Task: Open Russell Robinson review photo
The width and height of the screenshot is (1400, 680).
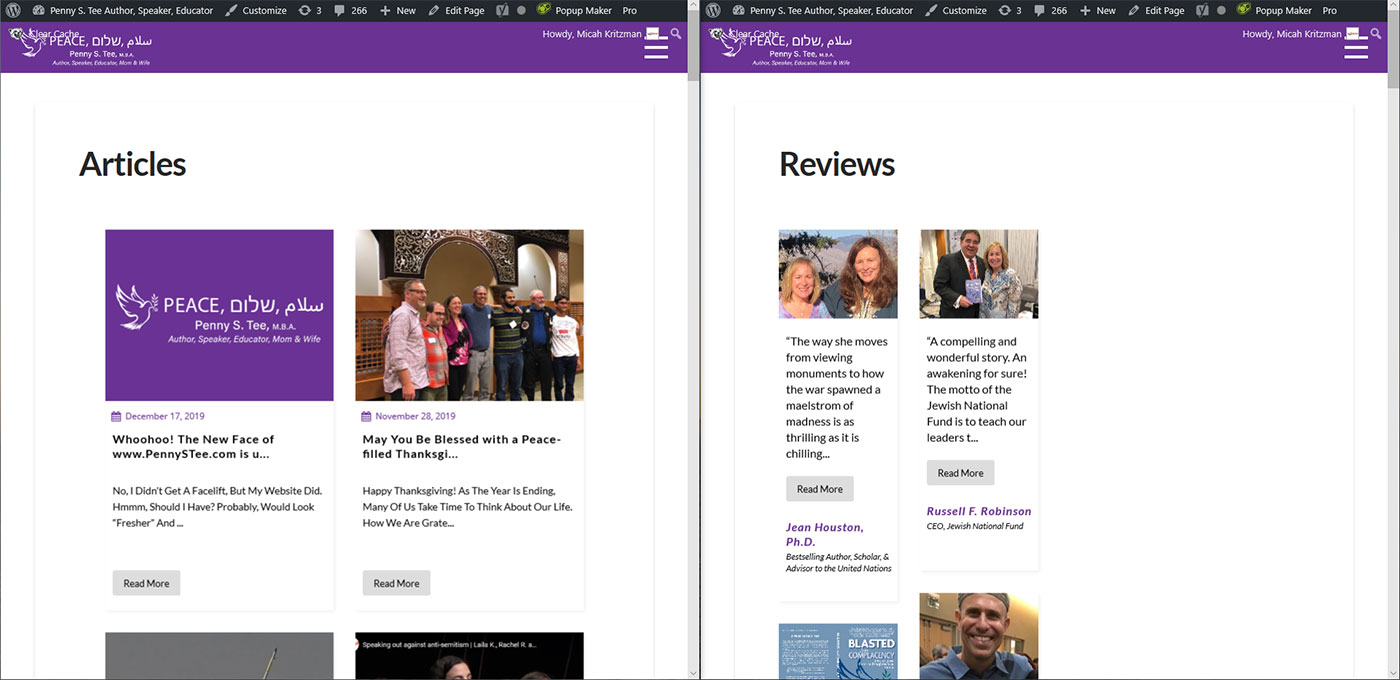Action: [x=979, y=274]
